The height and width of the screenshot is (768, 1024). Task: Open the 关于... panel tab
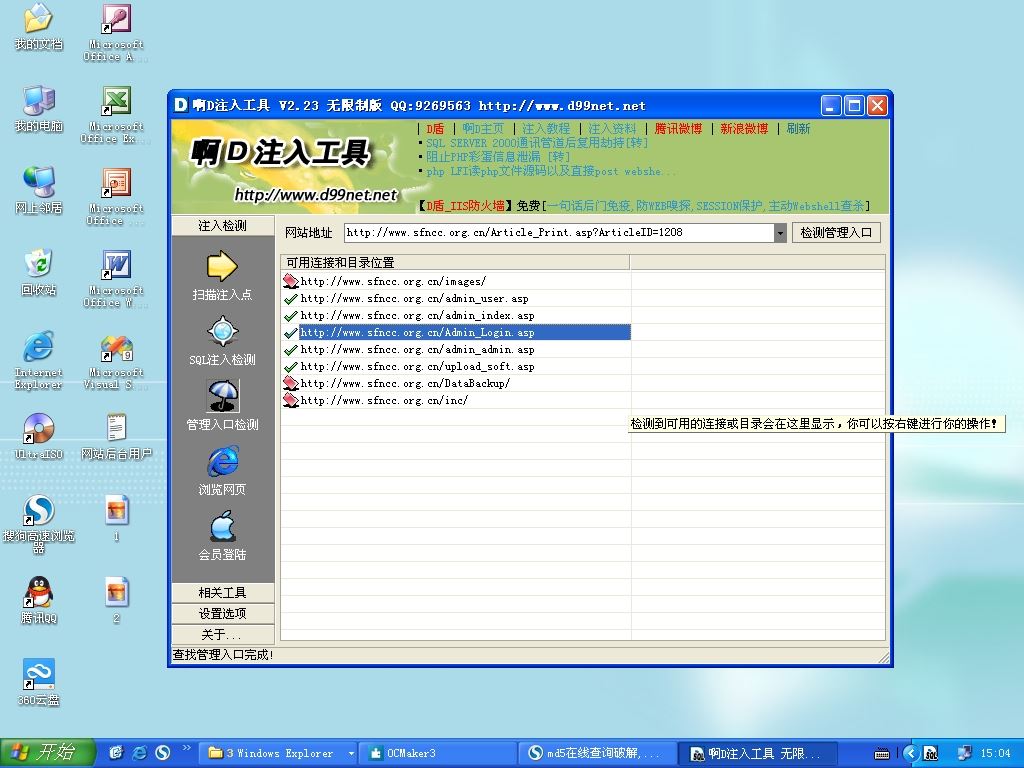pos(223,634)
